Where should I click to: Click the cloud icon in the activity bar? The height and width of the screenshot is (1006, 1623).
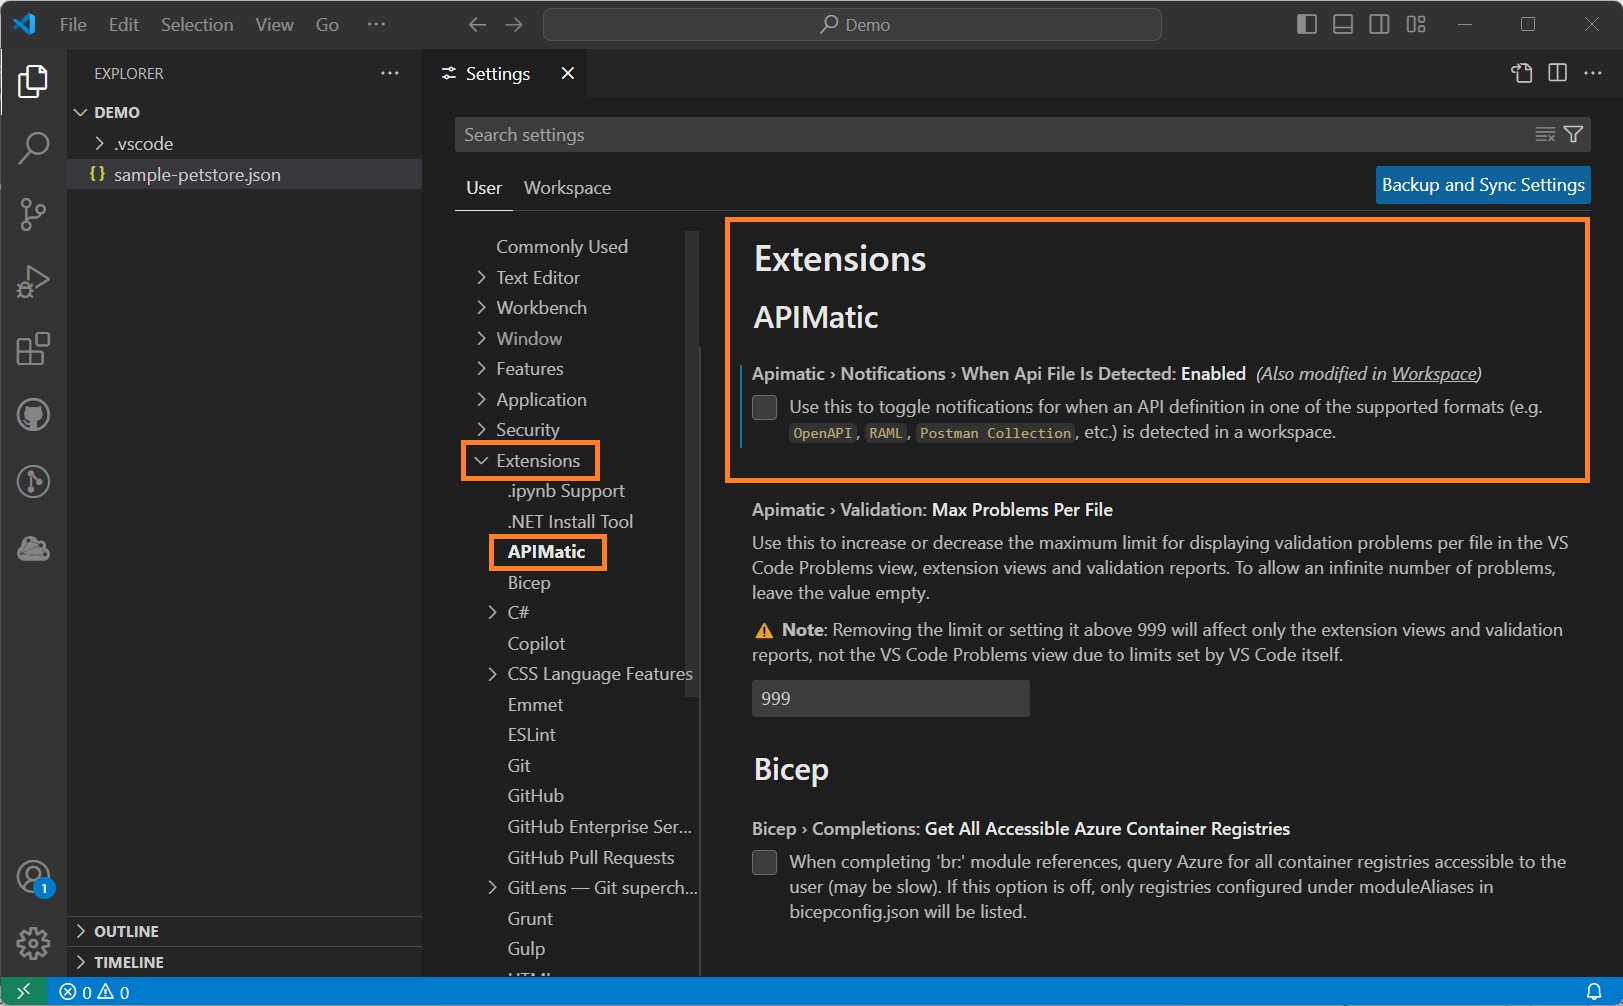click(x=33, y=548)
